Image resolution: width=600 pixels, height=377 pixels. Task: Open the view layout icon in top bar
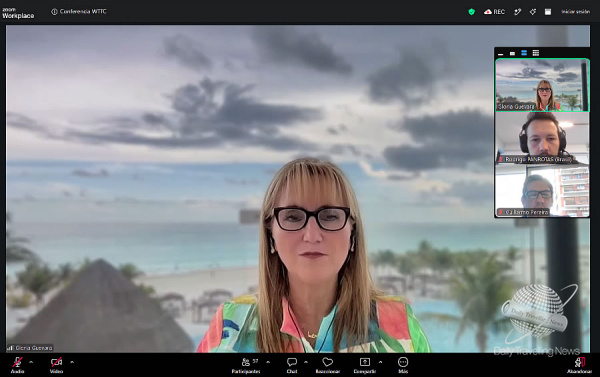pyautogui.click(x=548, y=12)
